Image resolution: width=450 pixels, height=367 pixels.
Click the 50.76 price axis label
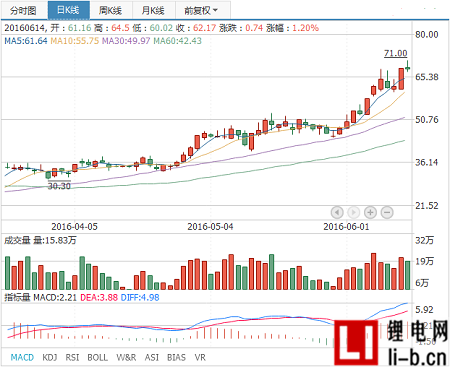pos(427,120)
